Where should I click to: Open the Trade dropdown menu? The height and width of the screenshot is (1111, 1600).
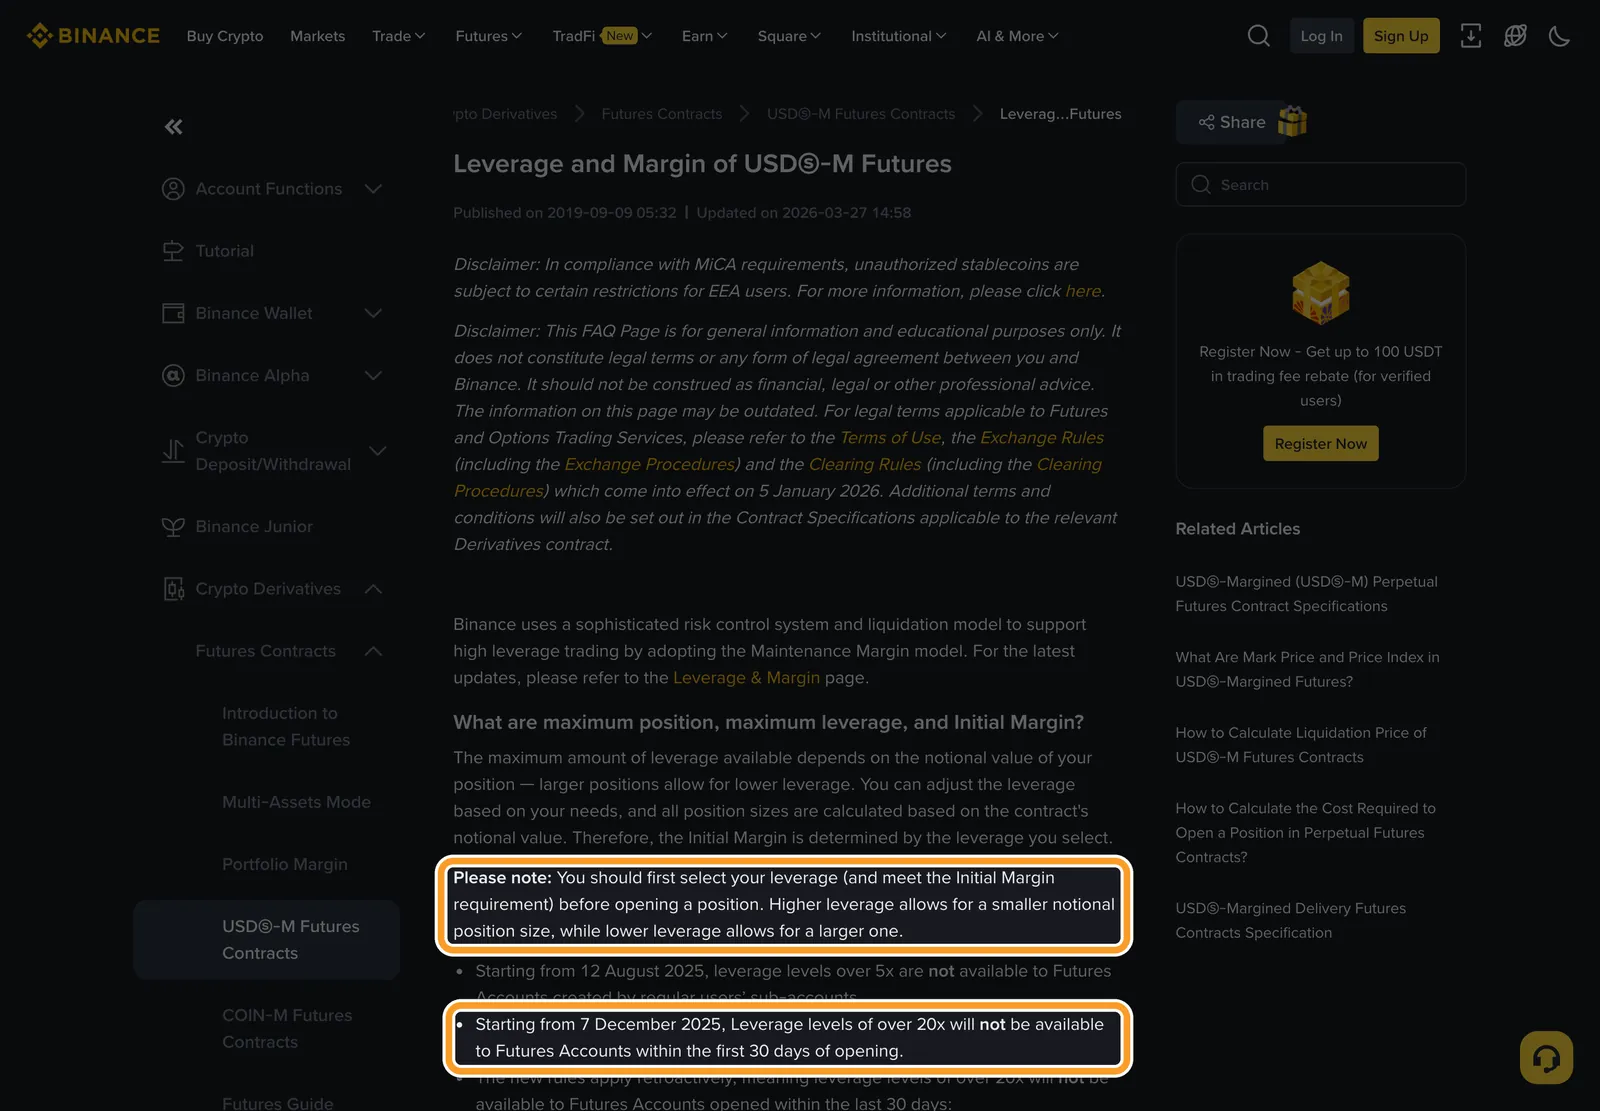(x=398, y=36)
